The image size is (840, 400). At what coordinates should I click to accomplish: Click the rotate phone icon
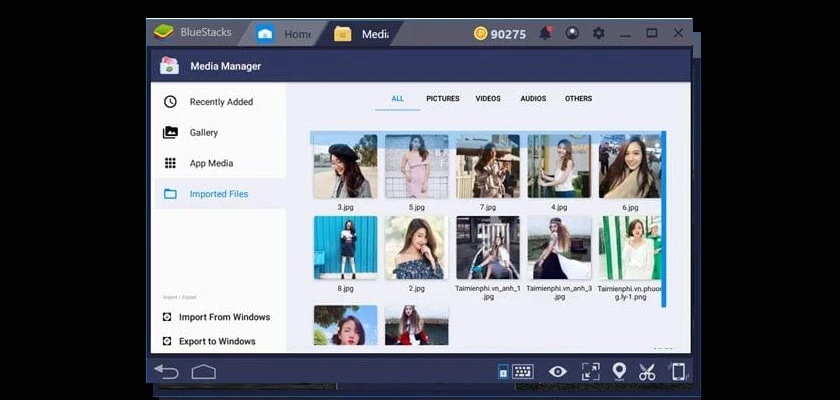click(678, 371)
